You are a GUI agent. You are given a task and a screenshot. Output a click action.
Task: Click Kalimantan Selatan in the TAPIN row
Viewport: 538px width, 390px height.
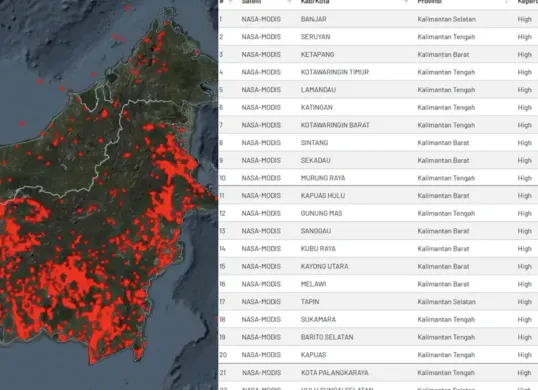click(x=446, y=302)
